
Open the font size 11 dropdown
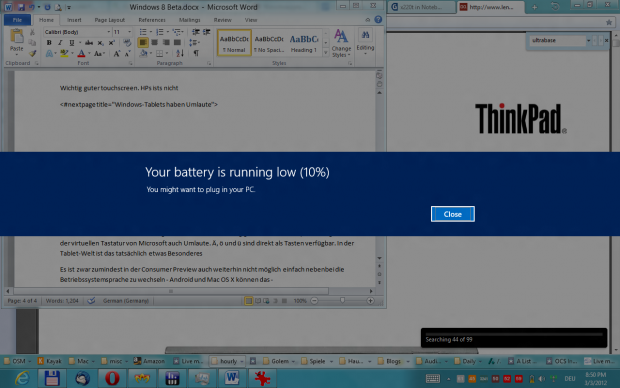coord(129,32)
